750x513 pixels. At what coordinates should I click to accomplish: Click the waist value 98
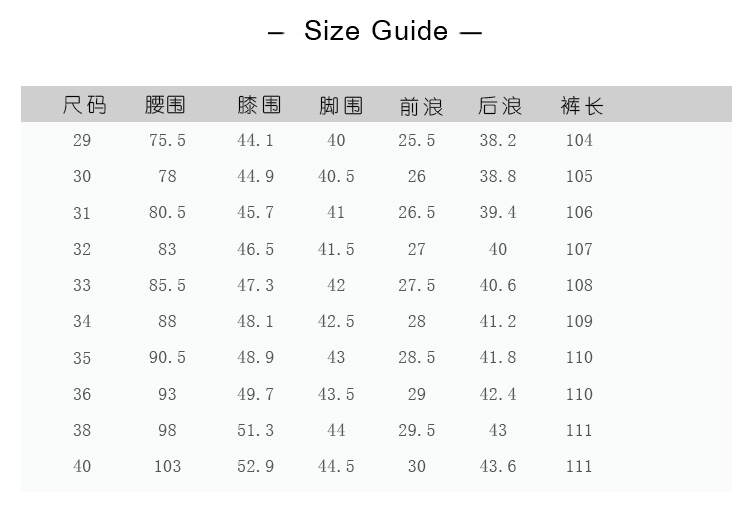[x=167, y=431]
